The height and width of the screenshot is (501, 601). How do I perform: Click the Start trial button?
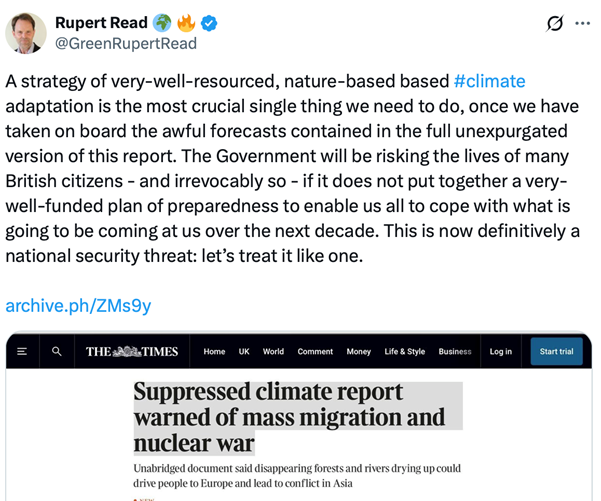[x=556, y=351]
